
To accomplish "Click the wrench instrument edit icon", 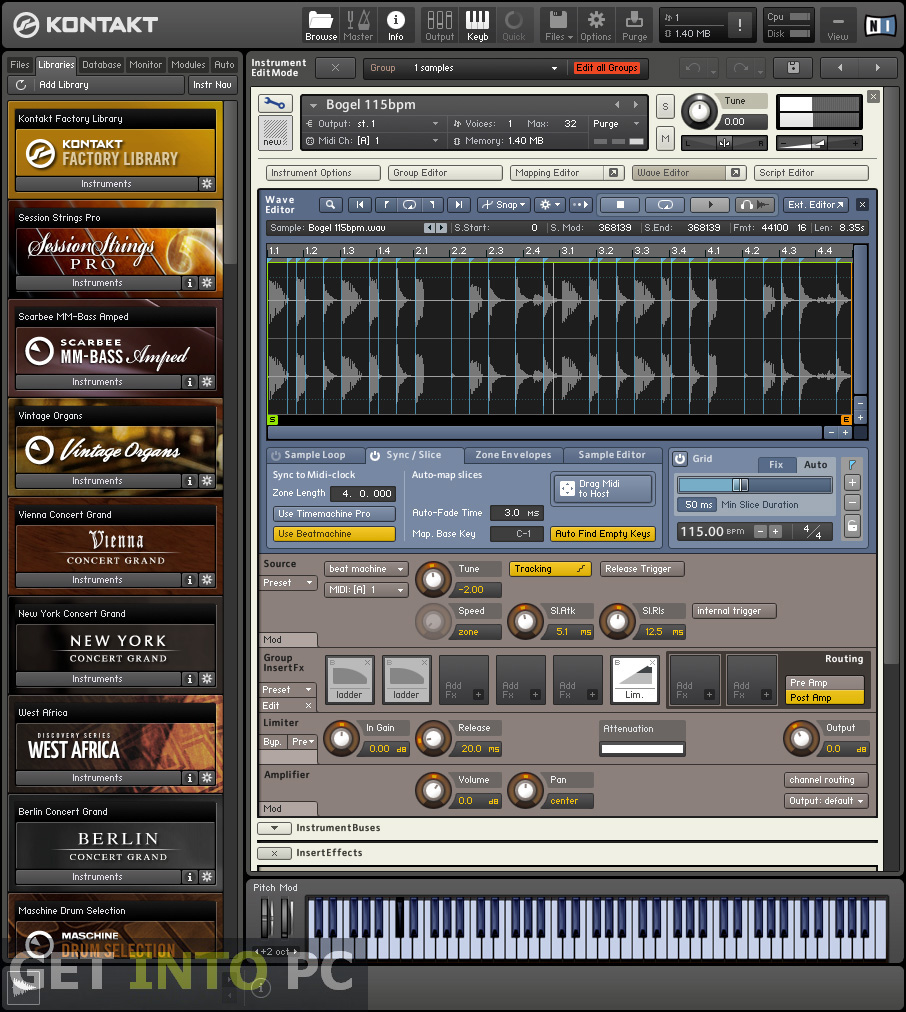I will pyautogui.click(x=275, y=103).
